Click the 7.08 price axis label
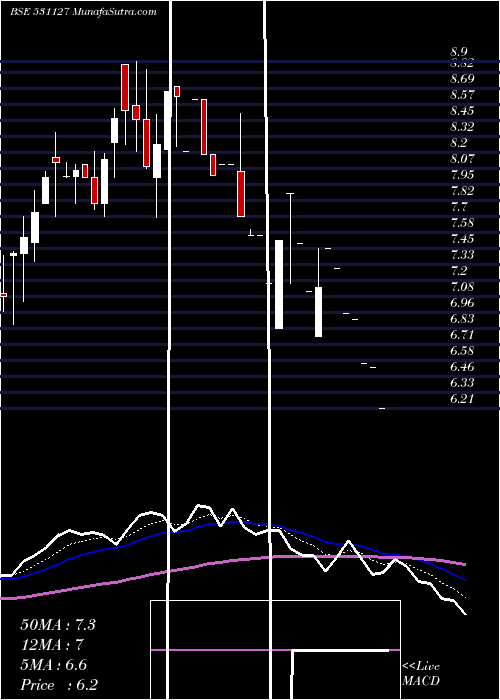The image size is (500, 700). coord(462,287)
